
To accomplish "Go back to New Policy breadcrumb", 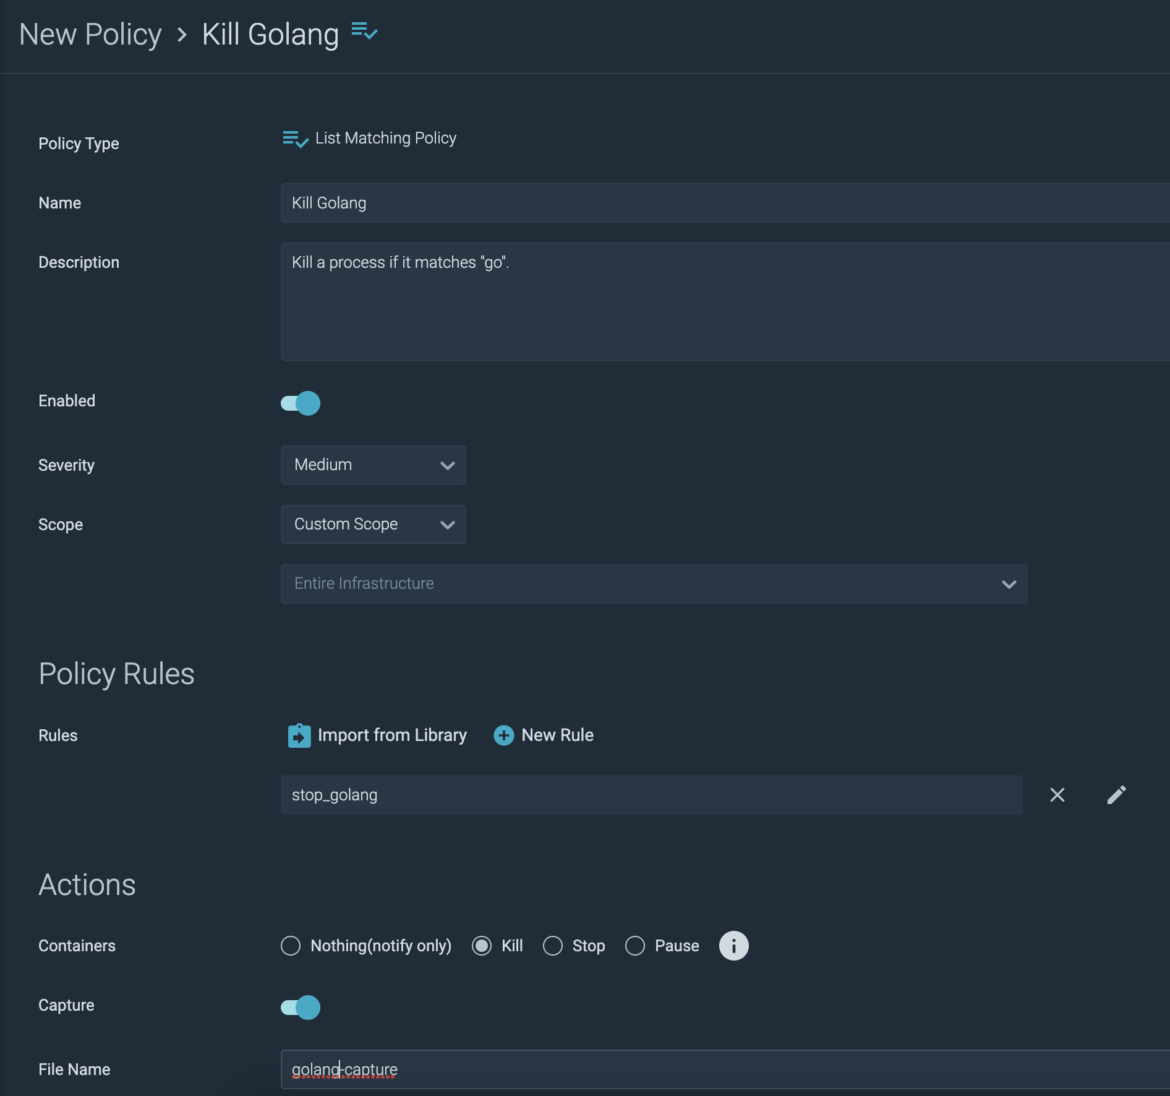I will (90, 34).
